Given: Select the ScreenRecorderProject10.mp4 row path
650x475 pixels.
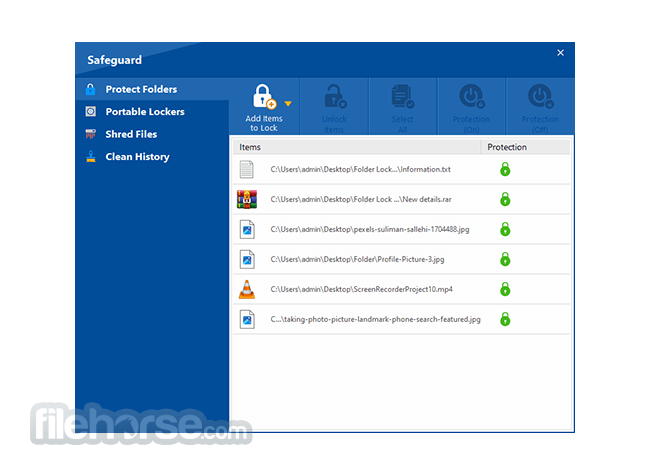Looking at the screenshot, I should point(361,289).
